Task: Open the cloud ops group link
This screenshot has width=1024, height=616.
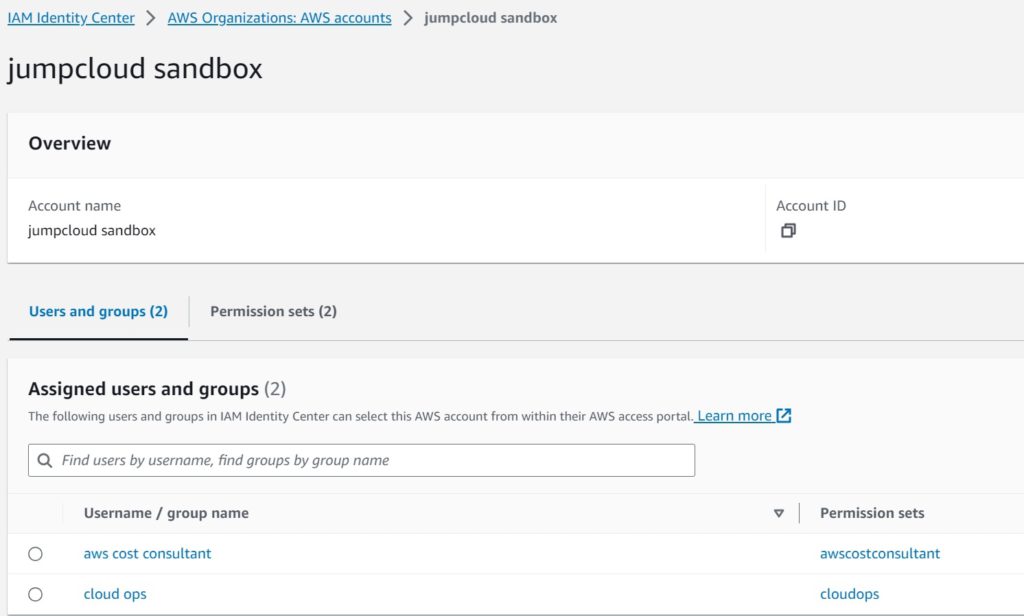Action: [x=115, y=594]
